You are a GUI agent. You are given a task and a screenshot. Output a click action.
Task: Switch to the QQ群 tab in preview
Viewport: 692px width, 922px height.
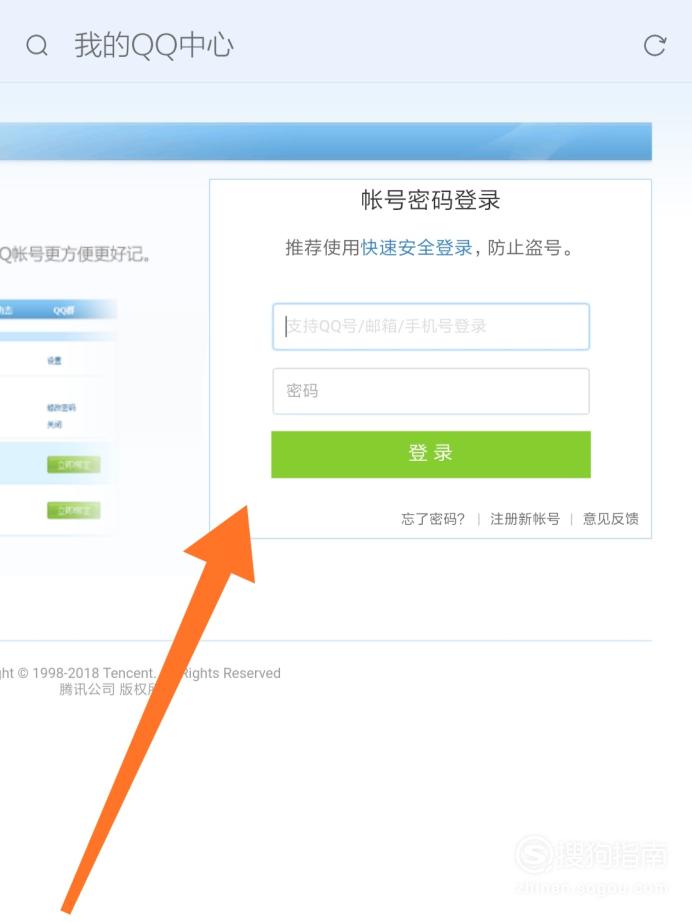point(63,310)
